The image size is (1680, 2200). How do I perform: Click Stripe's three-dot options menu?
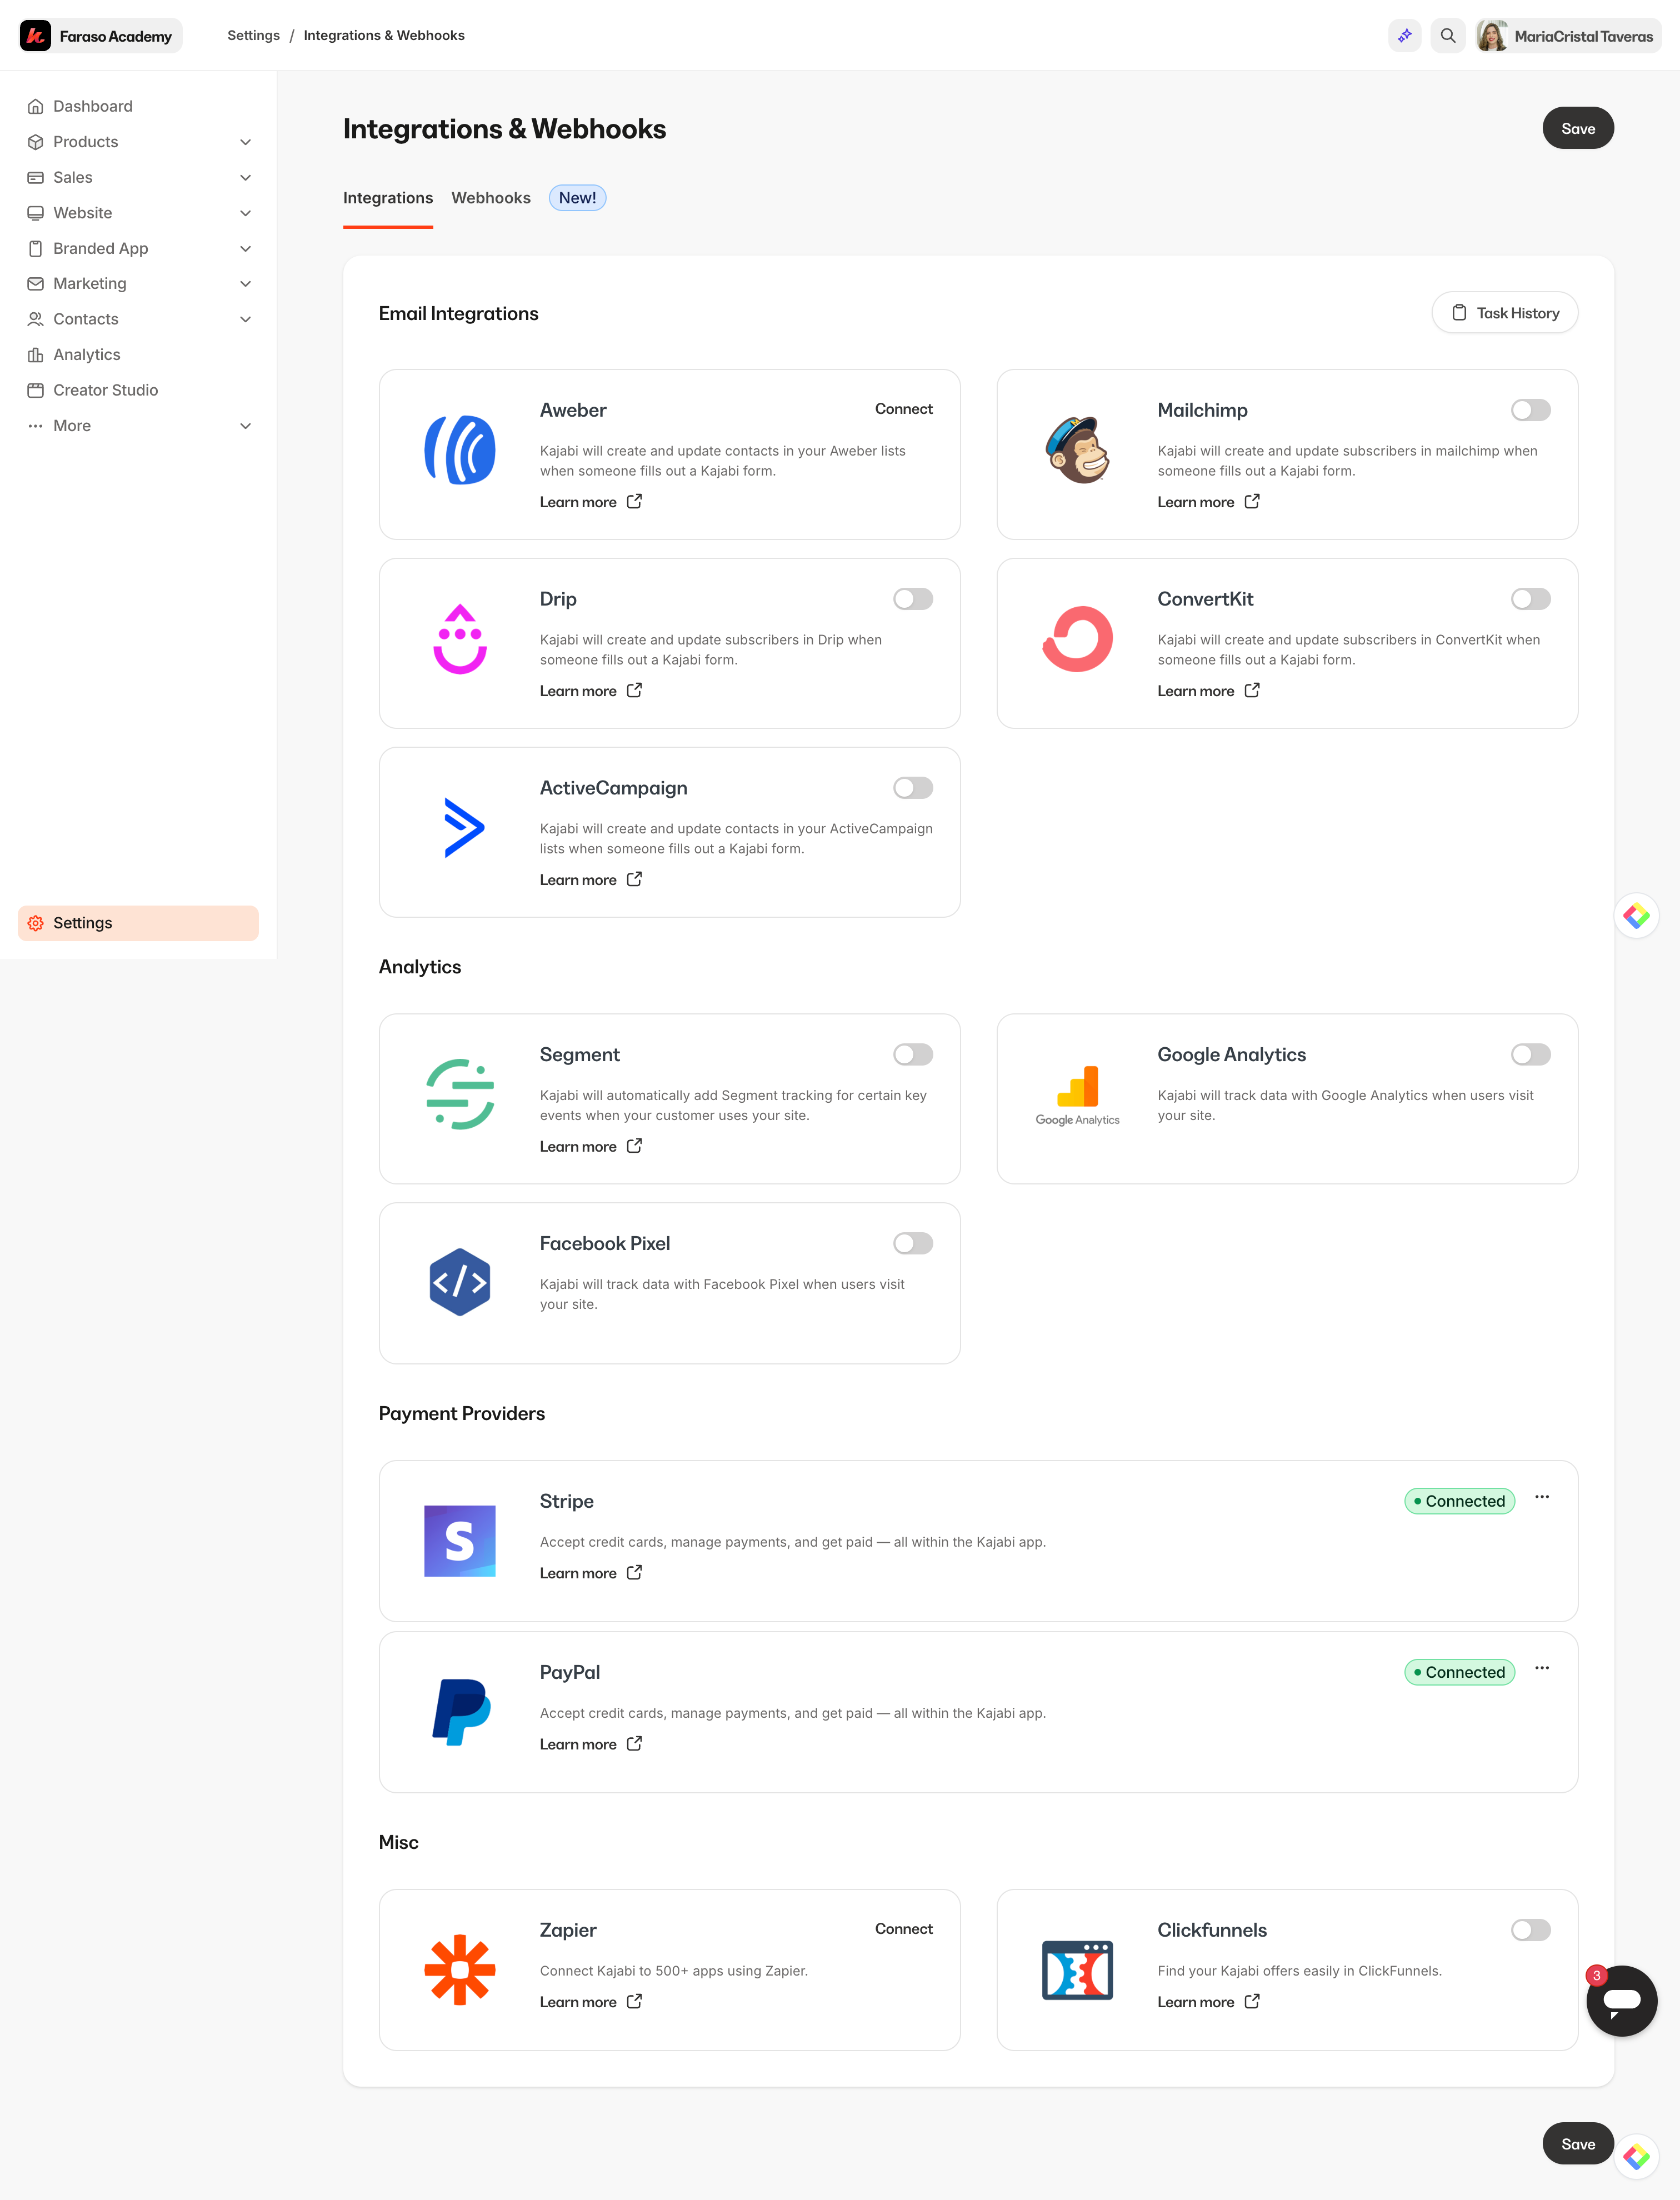(1542, 1497)
